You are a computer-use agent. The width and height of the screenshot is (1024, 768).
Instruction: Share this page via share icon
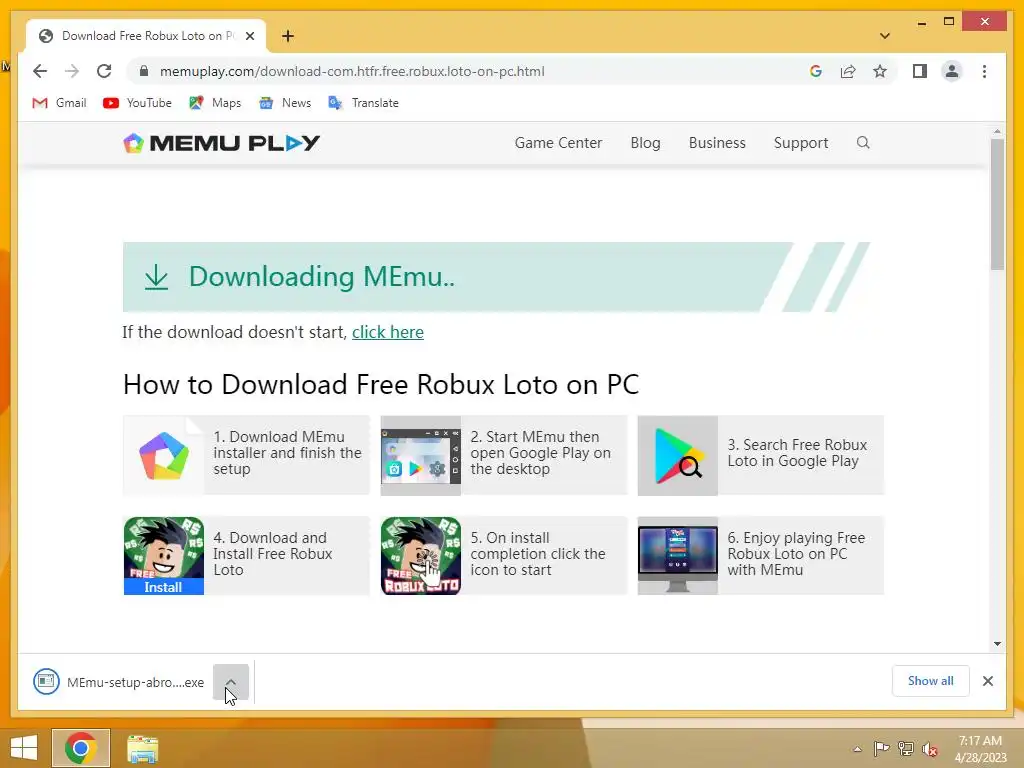848,71
